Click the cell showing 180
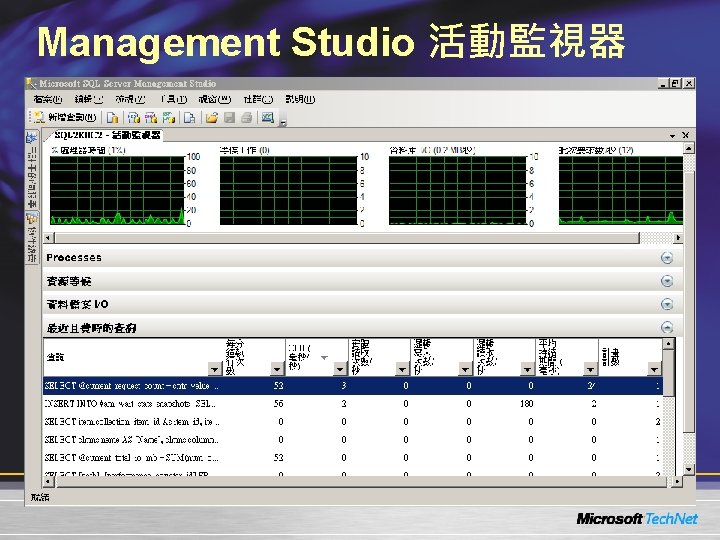The image size is (720, 540). coord(526,404)
